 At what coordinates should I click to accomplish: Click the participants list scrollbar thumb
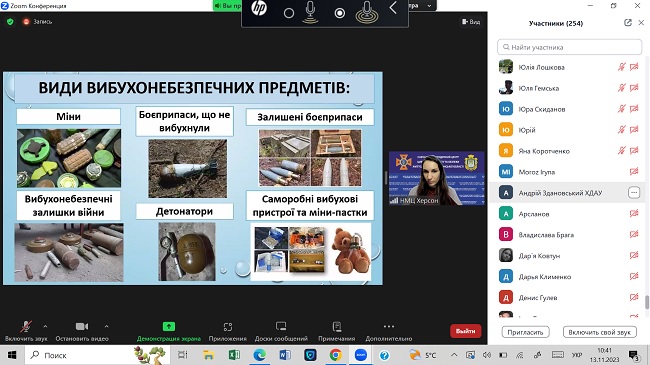(647, 302)
